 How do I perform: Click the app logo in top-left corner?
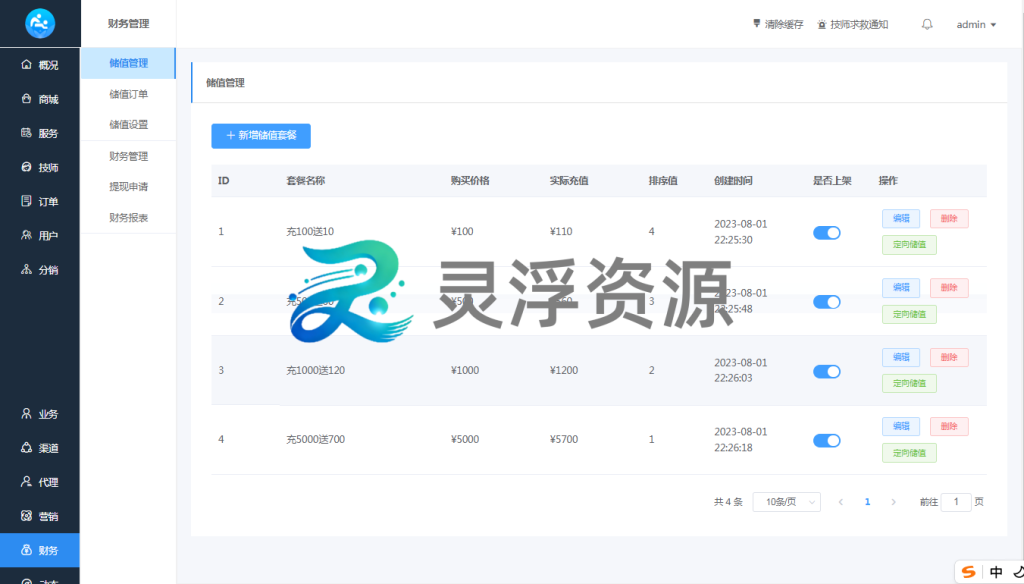[40, 24]
